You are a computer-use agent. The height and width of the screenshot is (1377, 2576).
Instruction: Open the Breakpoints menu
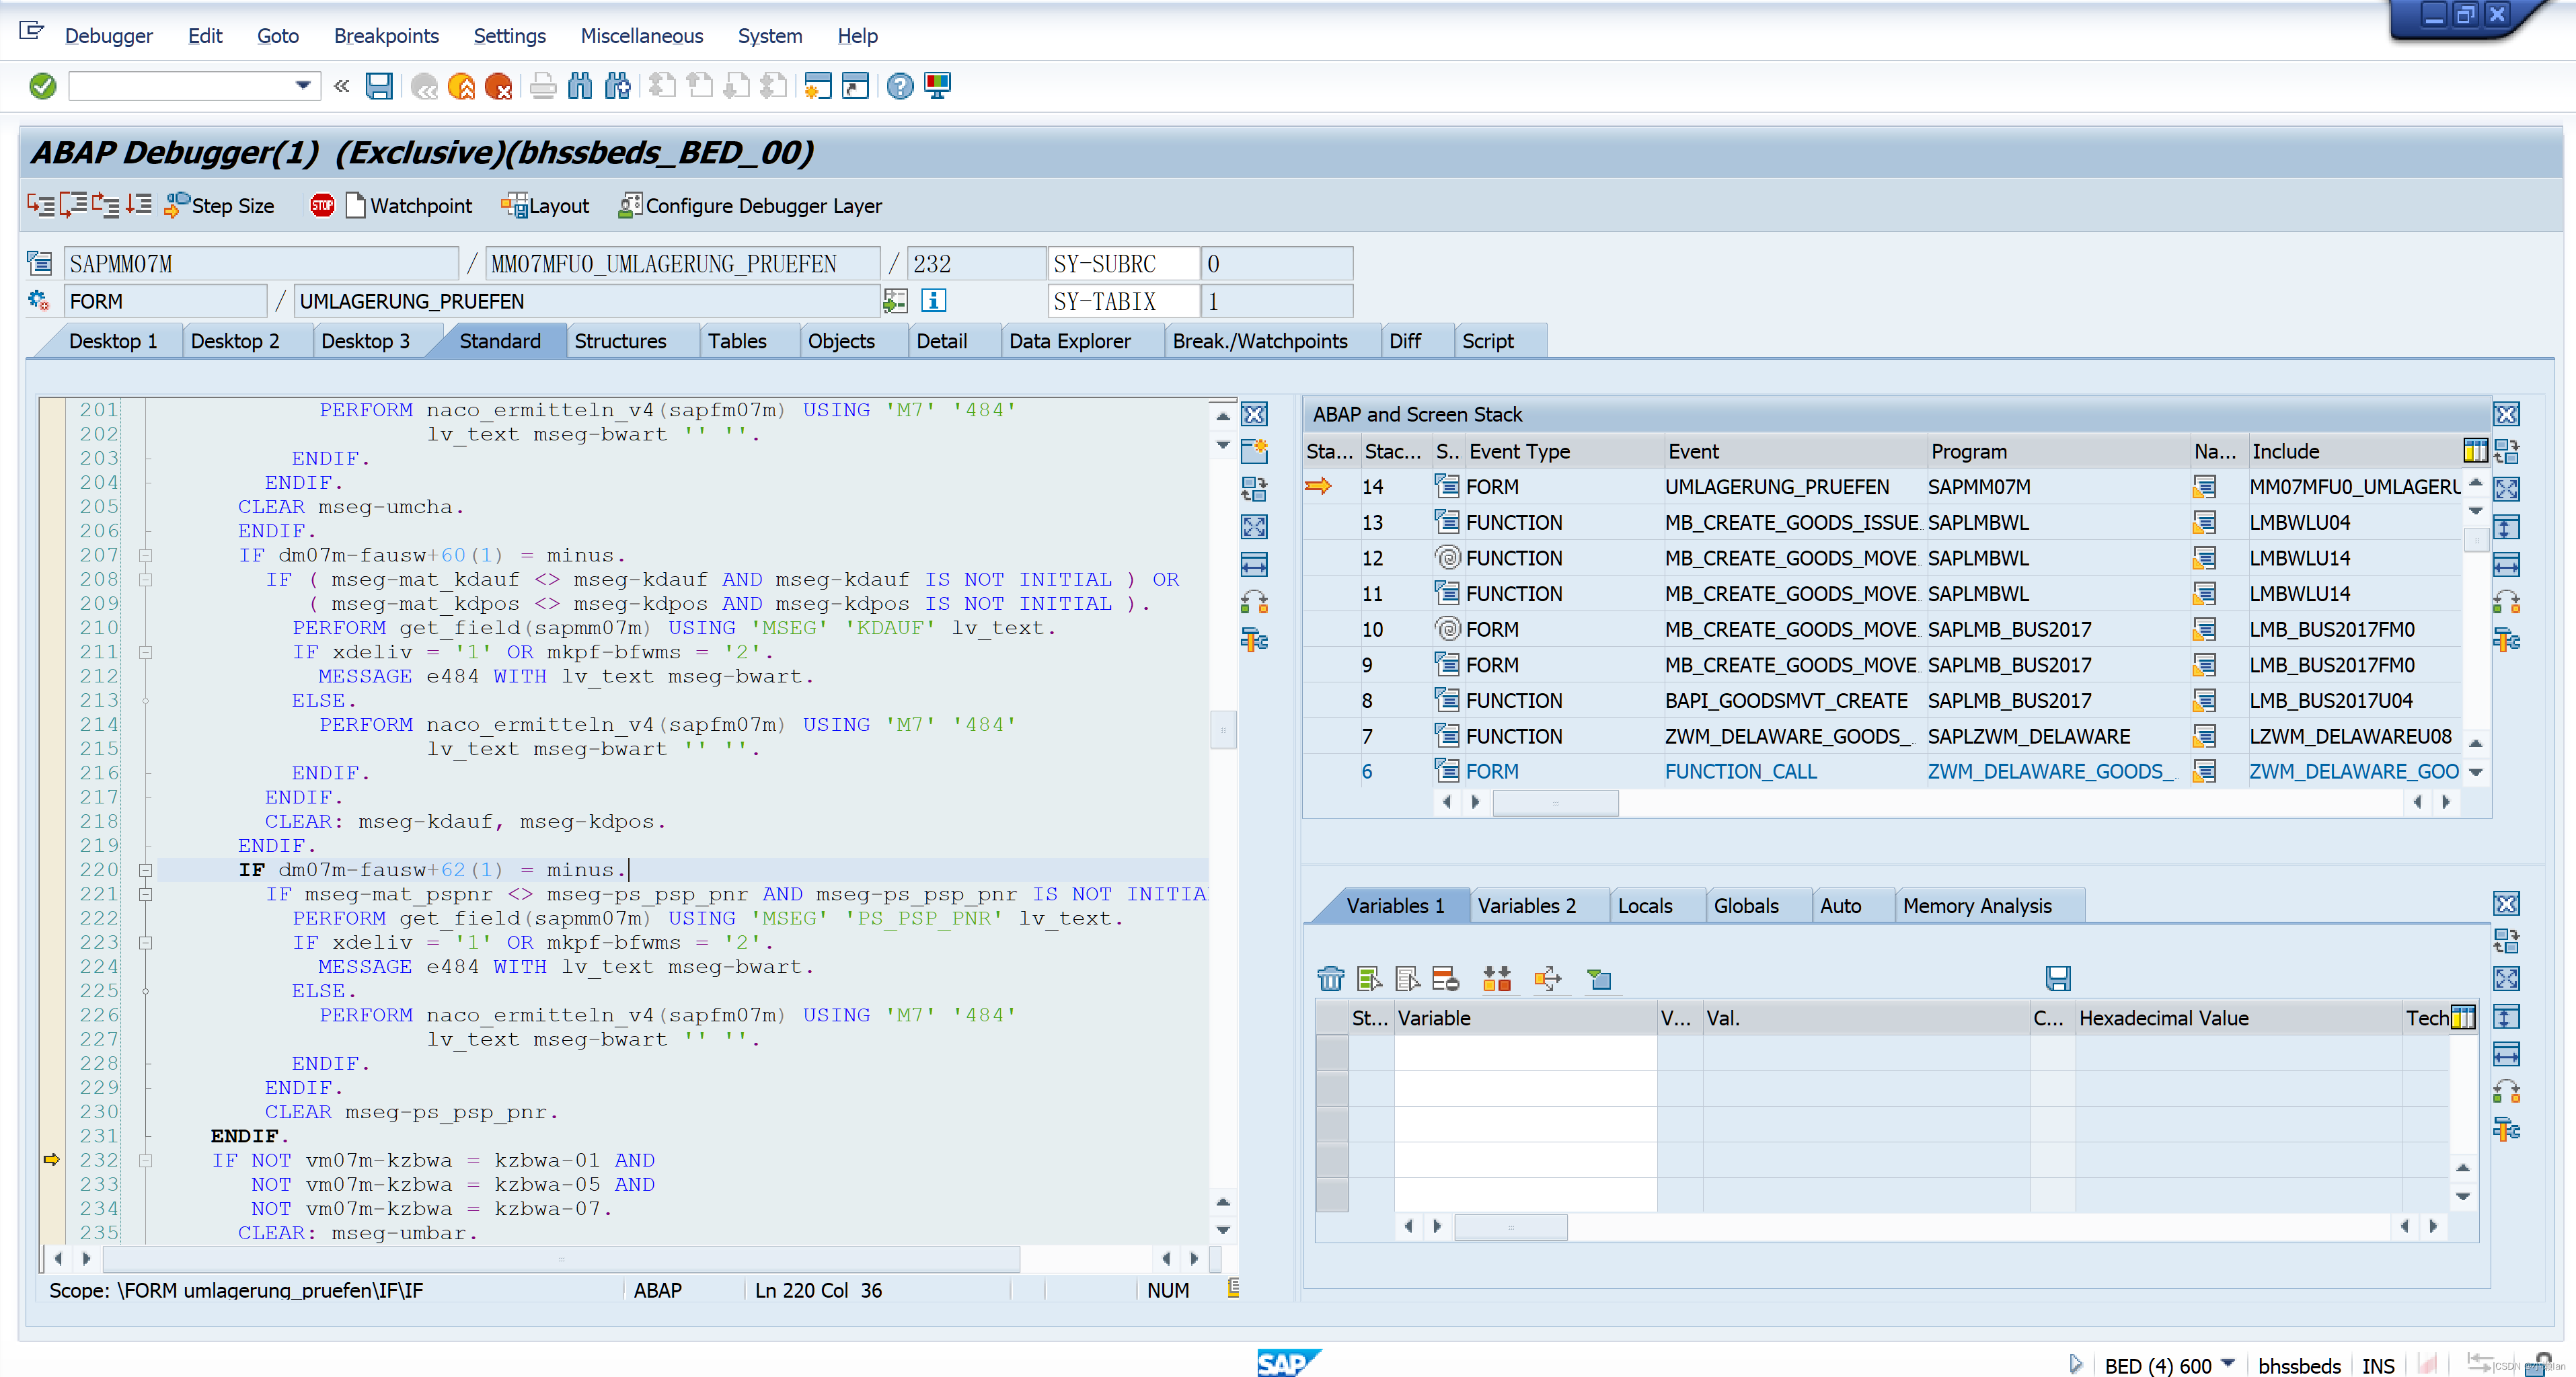386,36
